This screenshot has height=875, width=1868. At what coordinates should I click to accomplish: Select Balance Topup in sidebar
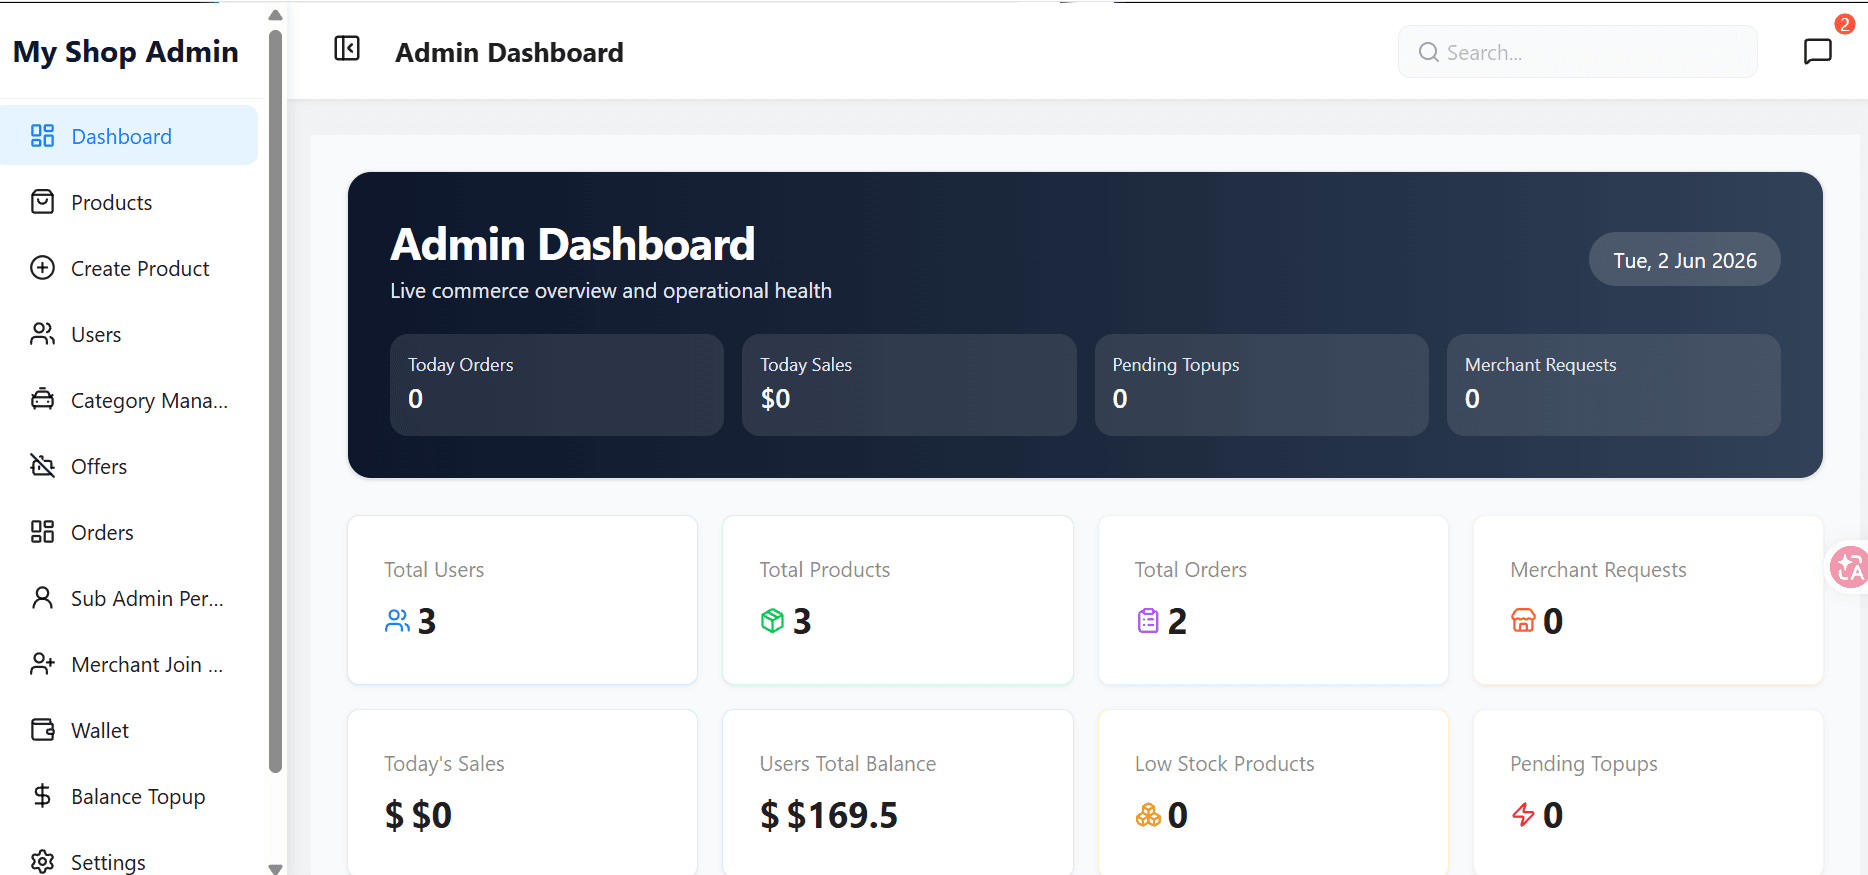(129, 796)
